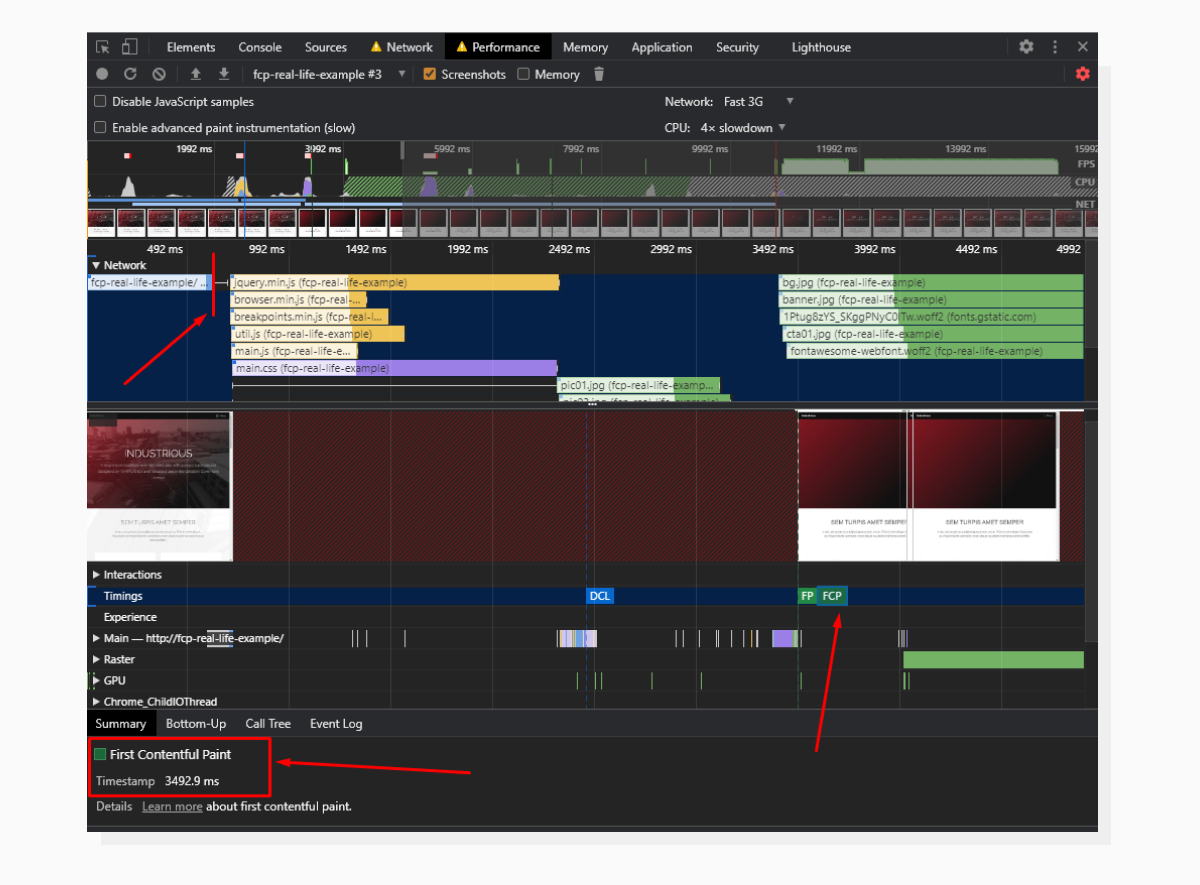Expand the Main thread track
This screenshot has height=885, width=1200.
(x=98, y=637)
